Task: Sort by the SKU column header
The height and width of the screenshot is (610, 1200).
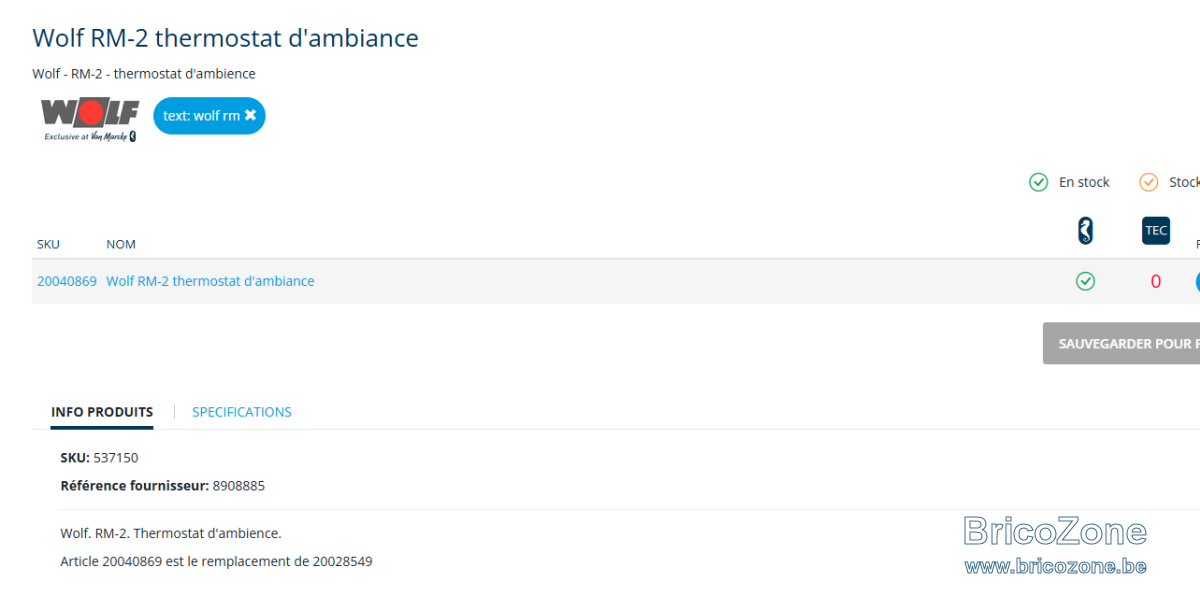Action: [x=48, y=244]
